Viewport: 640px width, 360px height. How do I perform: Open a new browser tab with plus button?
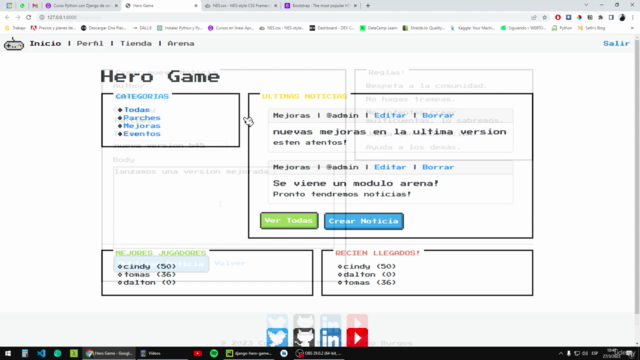pos(368,6)
